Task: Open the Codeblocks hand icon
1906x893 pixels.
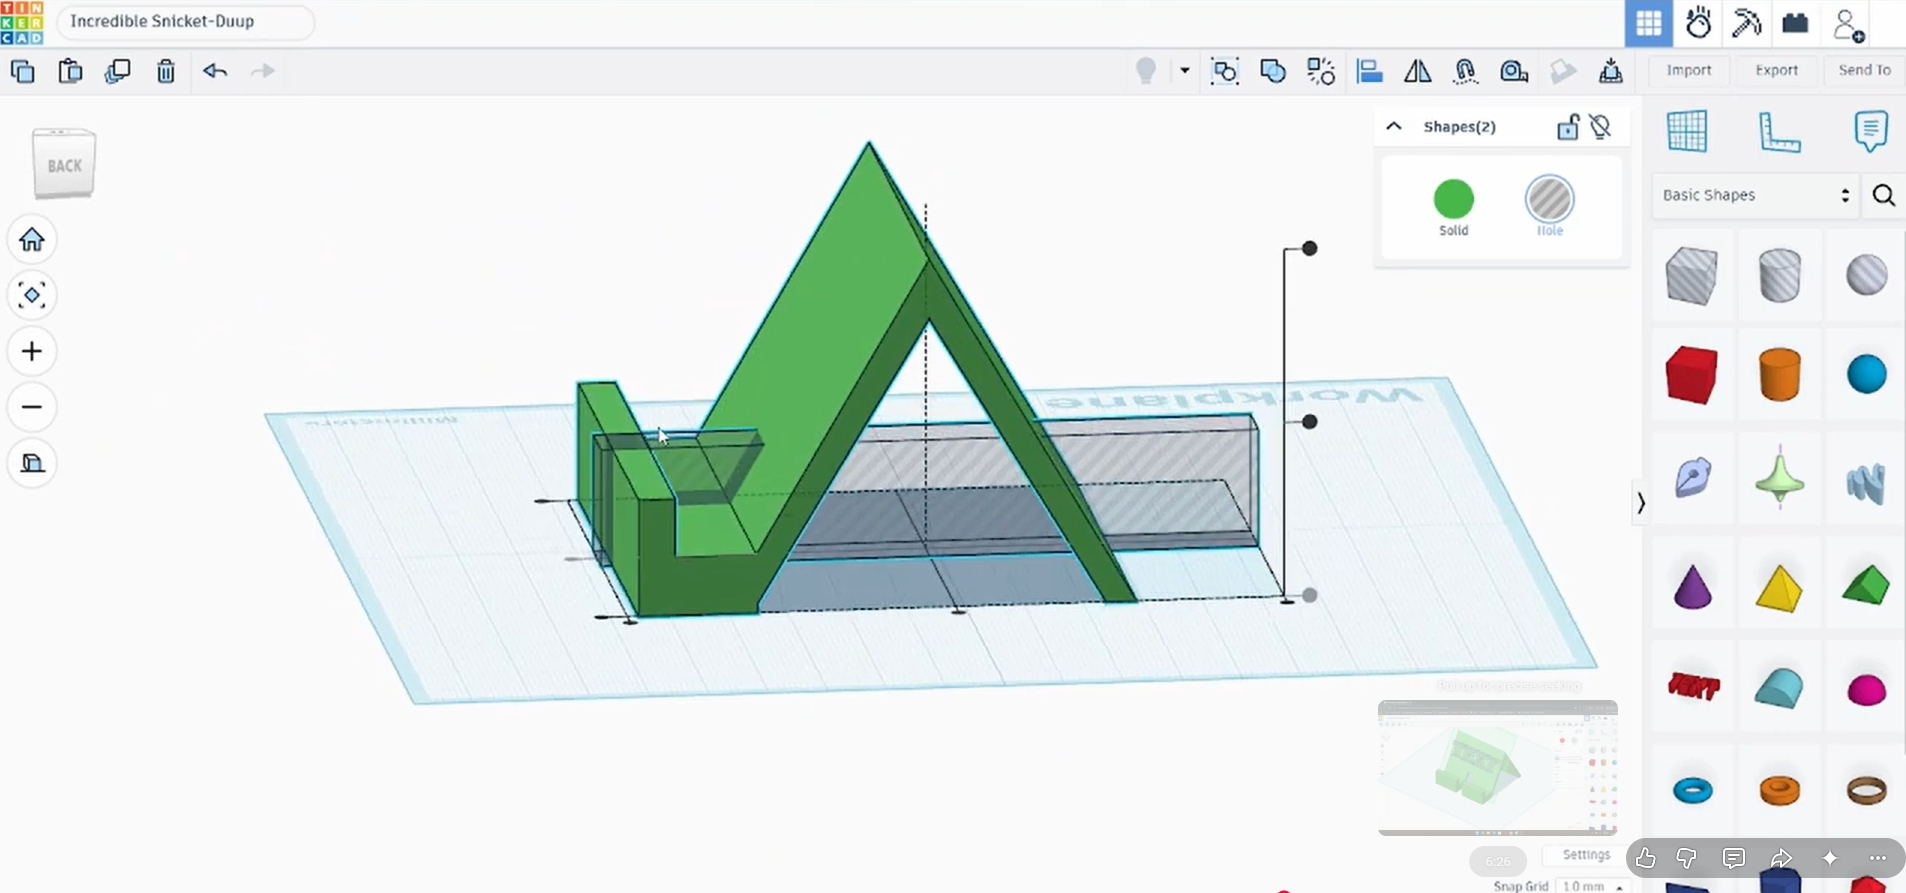Action: coord(1698,23)
